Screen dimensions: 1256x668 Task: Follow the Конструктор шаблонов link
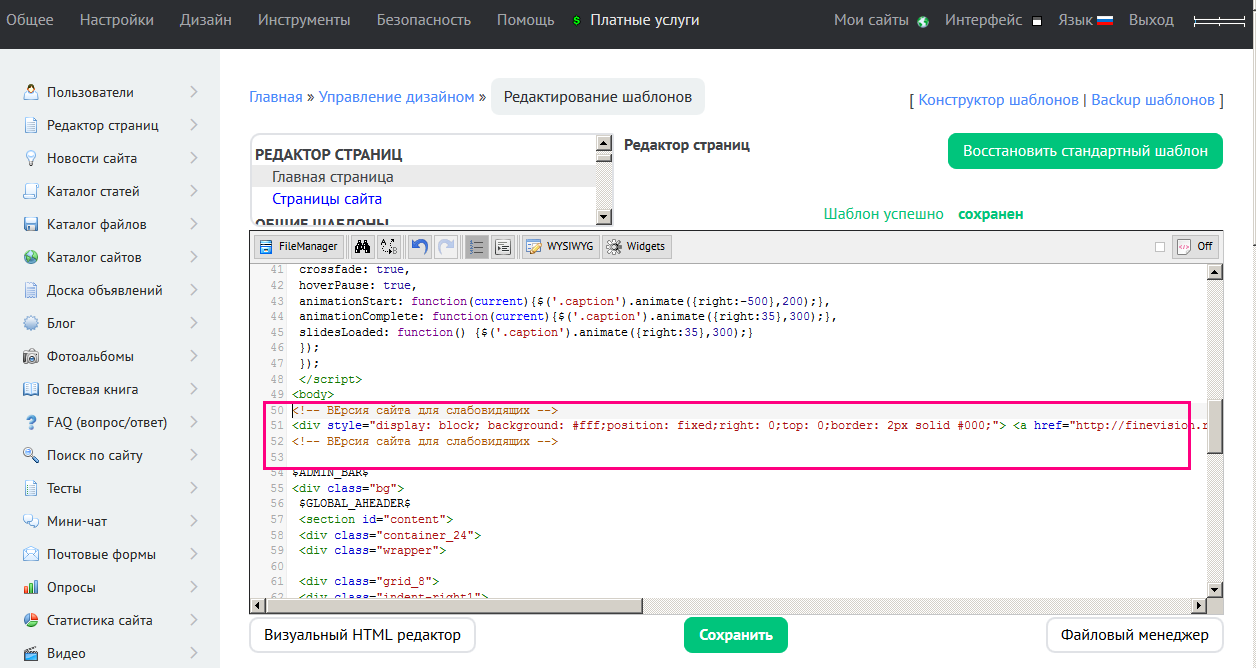coord(998,100)
